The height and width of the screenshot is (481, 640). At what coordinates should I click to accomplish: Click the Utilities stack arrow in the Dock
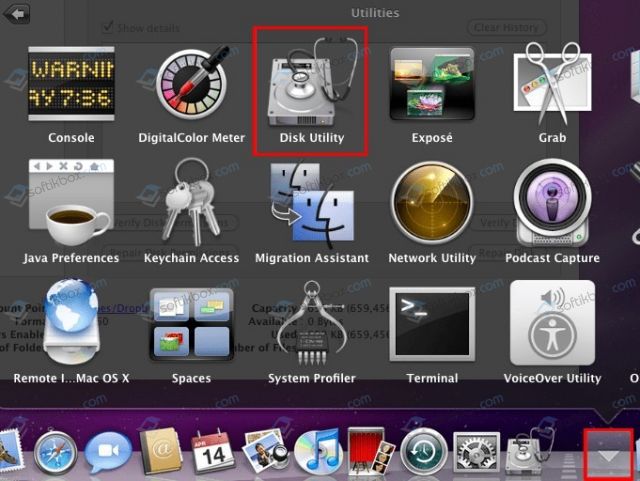pos(609,454)
